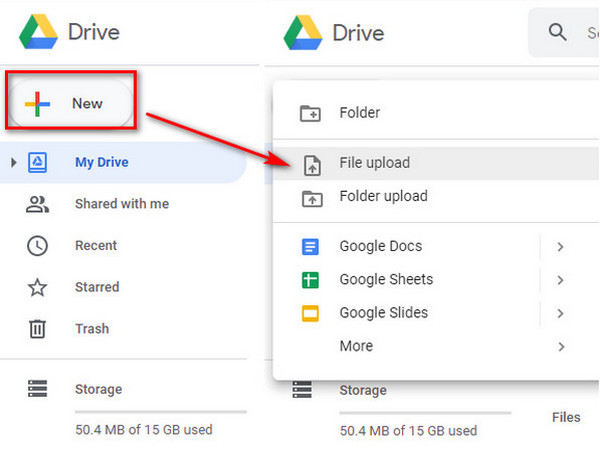Click the Google Docs blue icon
The image size is (600, 462).
point(310,247)
